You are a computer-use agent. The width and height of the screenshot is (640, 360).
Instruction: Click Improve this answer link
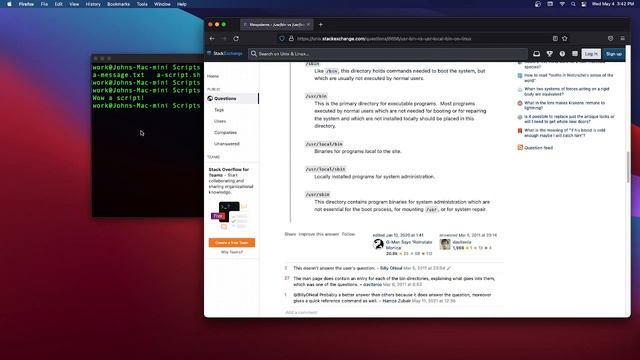click(x=319, y=234)
